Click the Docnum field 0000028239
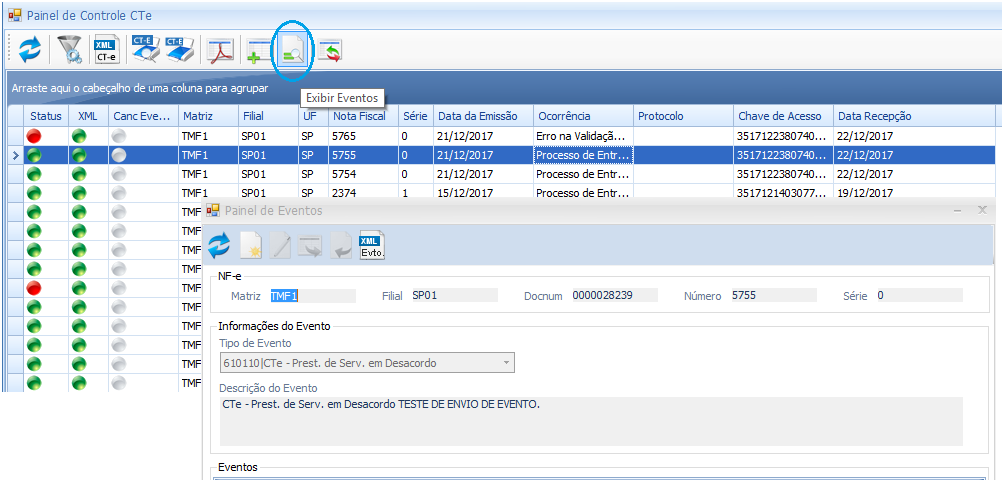The height and width of the screenshot is (480, 1003). click(614, 296)
